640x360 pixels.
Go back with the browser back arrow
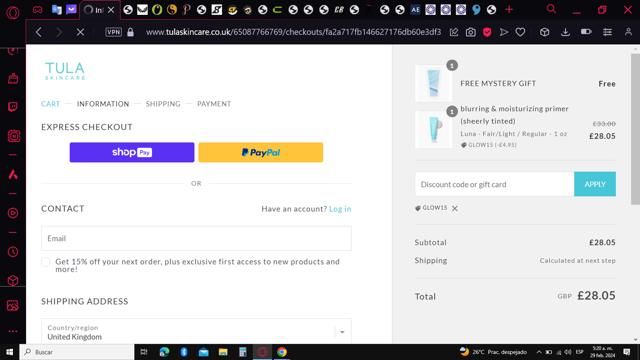pyautogui.click(x=39, y=32)
